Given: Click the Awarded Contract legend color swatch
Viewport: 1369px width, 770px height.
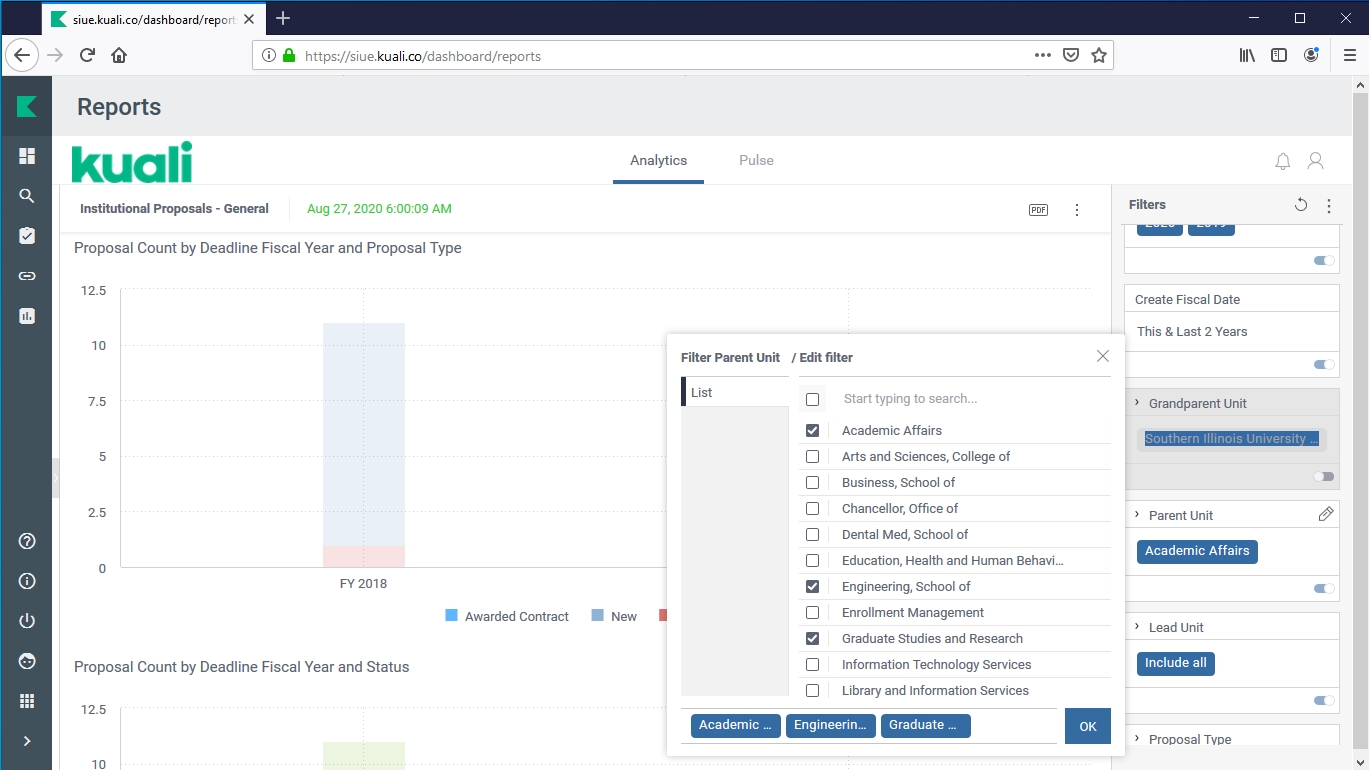Looking at the screenshot, I should [x=452, y=616].
